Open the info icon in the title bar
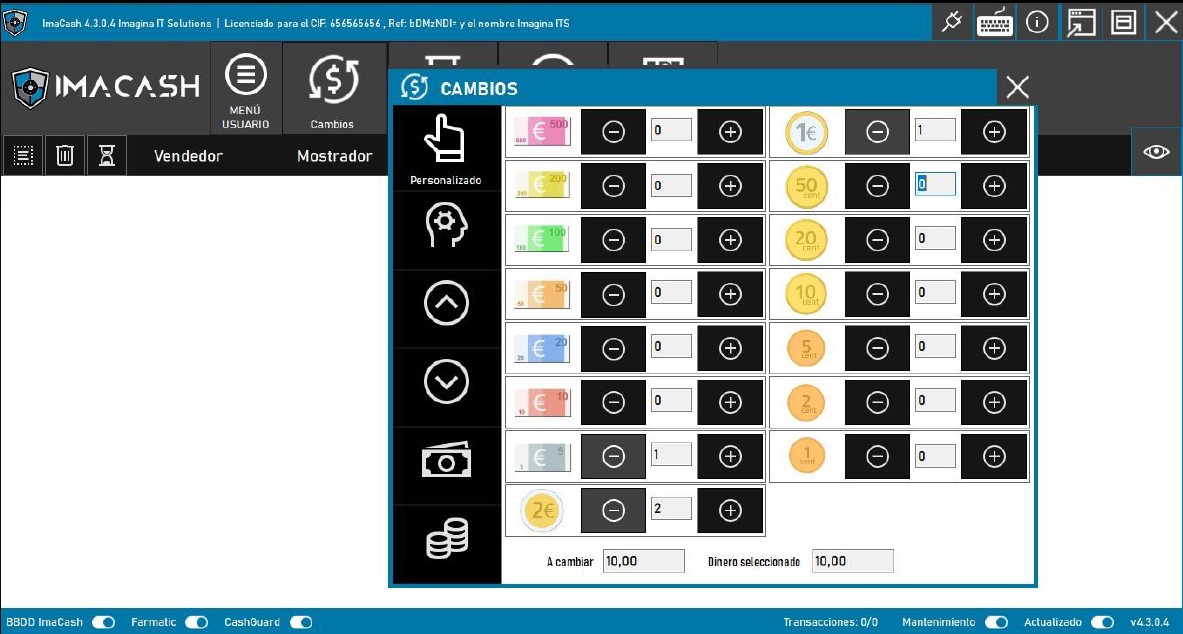1183x634 pixels. click(x=1037, y=22)
